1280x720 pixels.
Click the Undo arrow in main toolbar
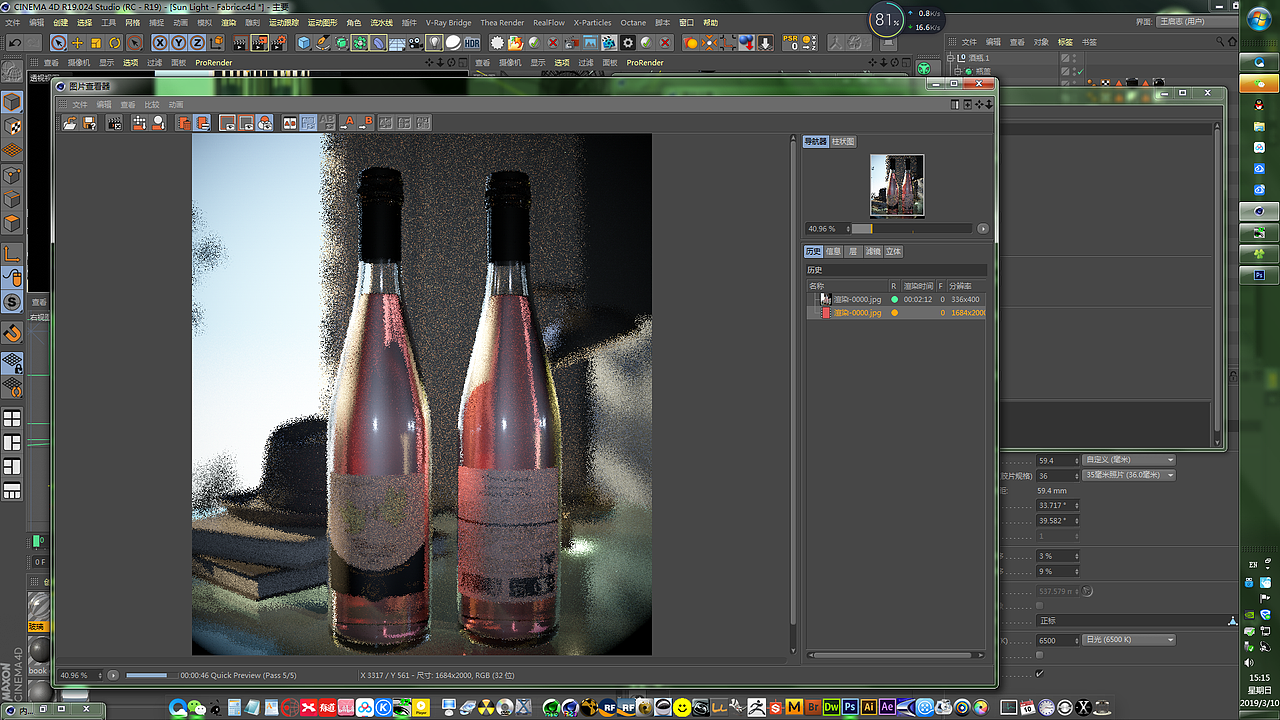[14, 42]
